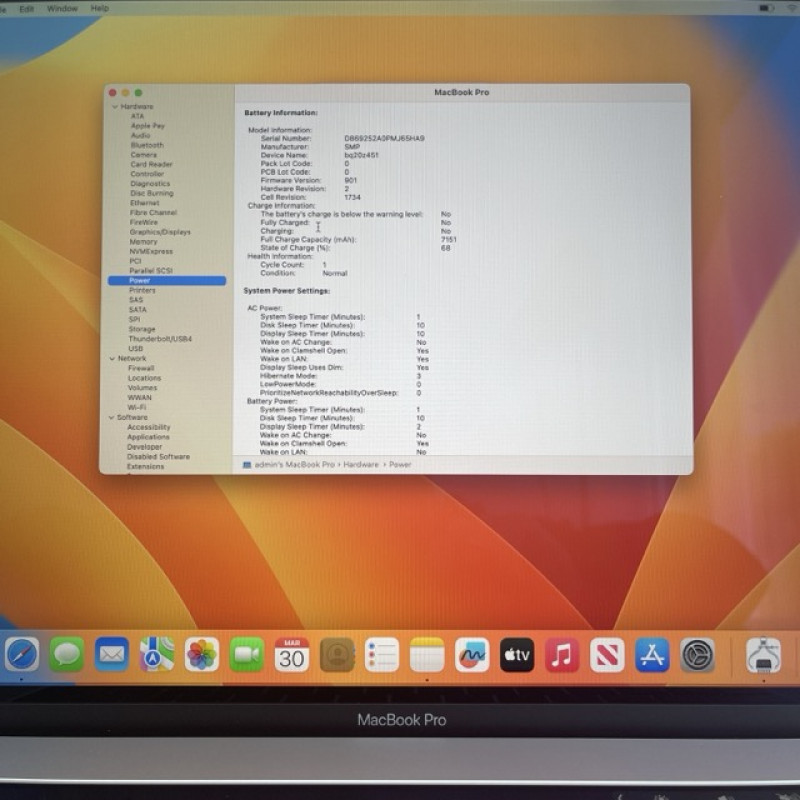Viewport: 800px width, 800px height.
Task: Select Fibre Channel entry
Action: 153,212
